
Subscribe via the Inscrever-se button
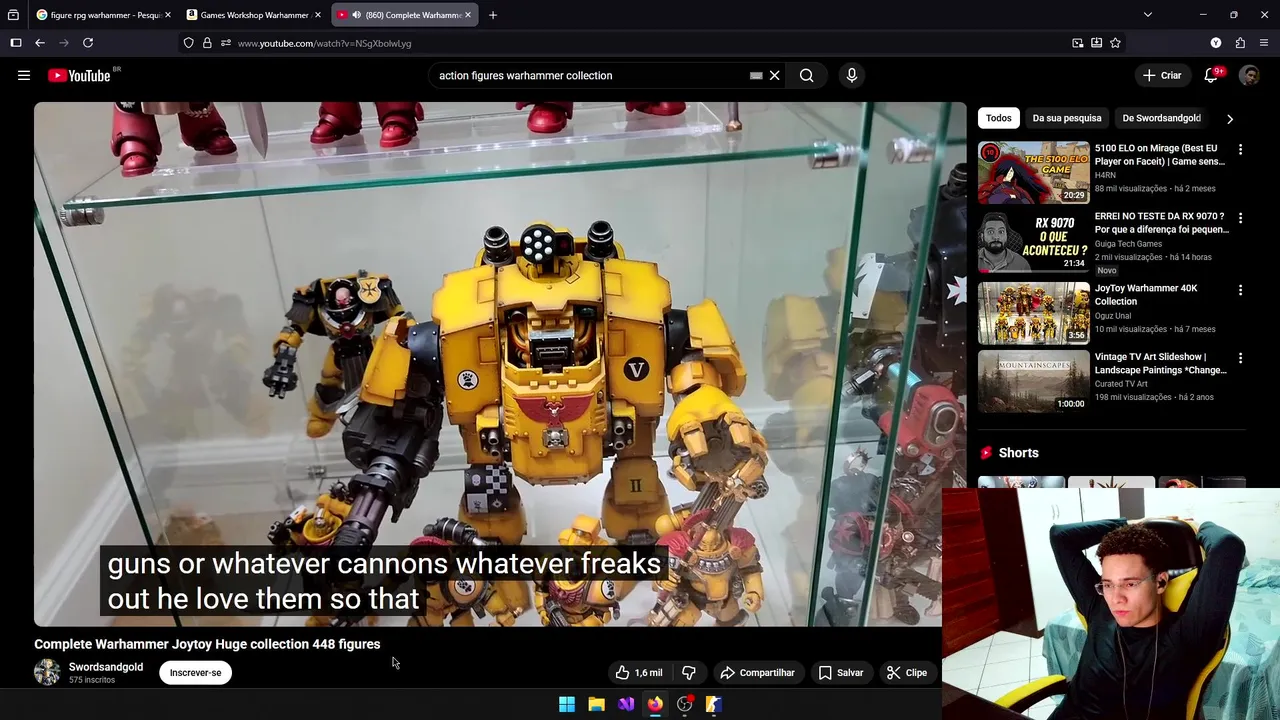[x=195, y=673]
